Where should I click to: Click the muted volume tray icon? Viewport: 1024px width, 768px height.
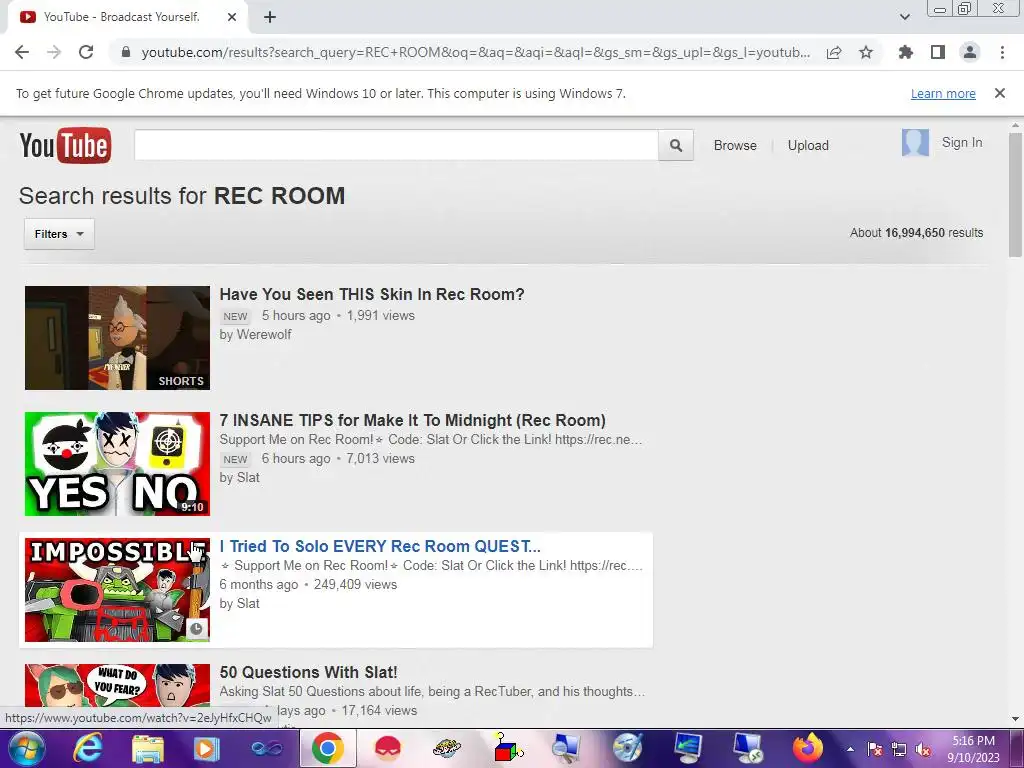point(923,750)
